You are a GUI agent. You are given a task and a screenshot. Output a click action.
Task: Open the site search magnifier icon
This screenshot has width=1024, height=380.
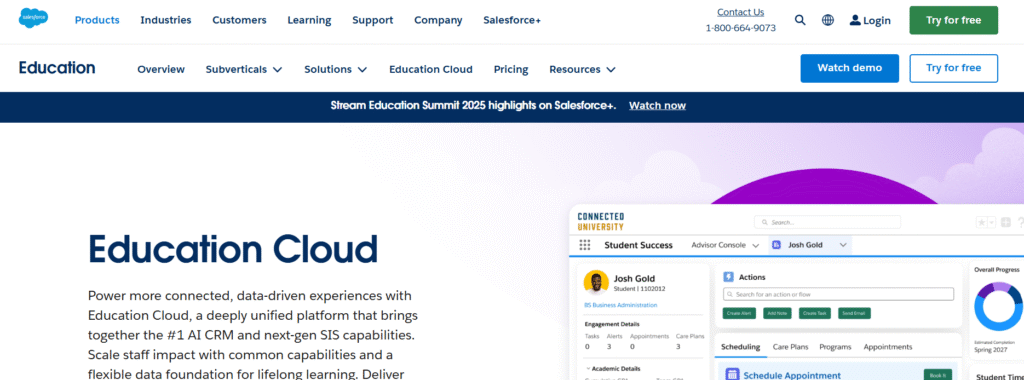(x=800, y=20)
